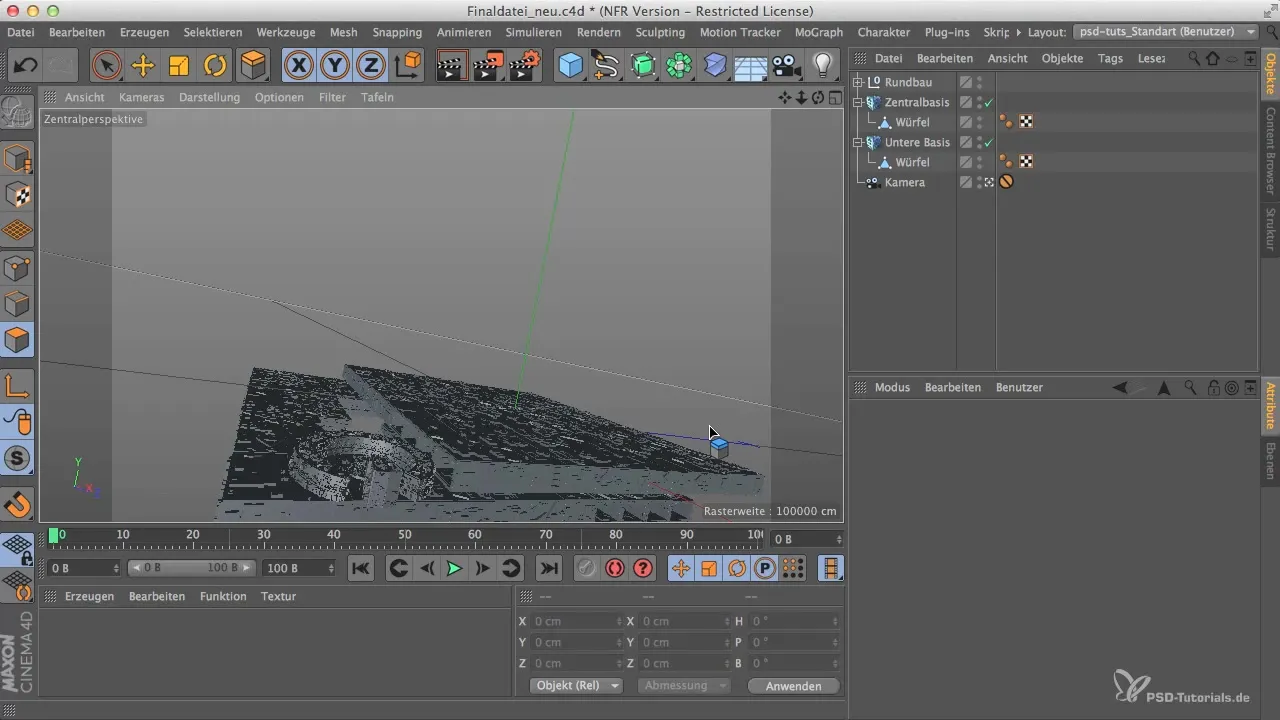Click the Render View clapperboard icon

[x=453, y=66]
